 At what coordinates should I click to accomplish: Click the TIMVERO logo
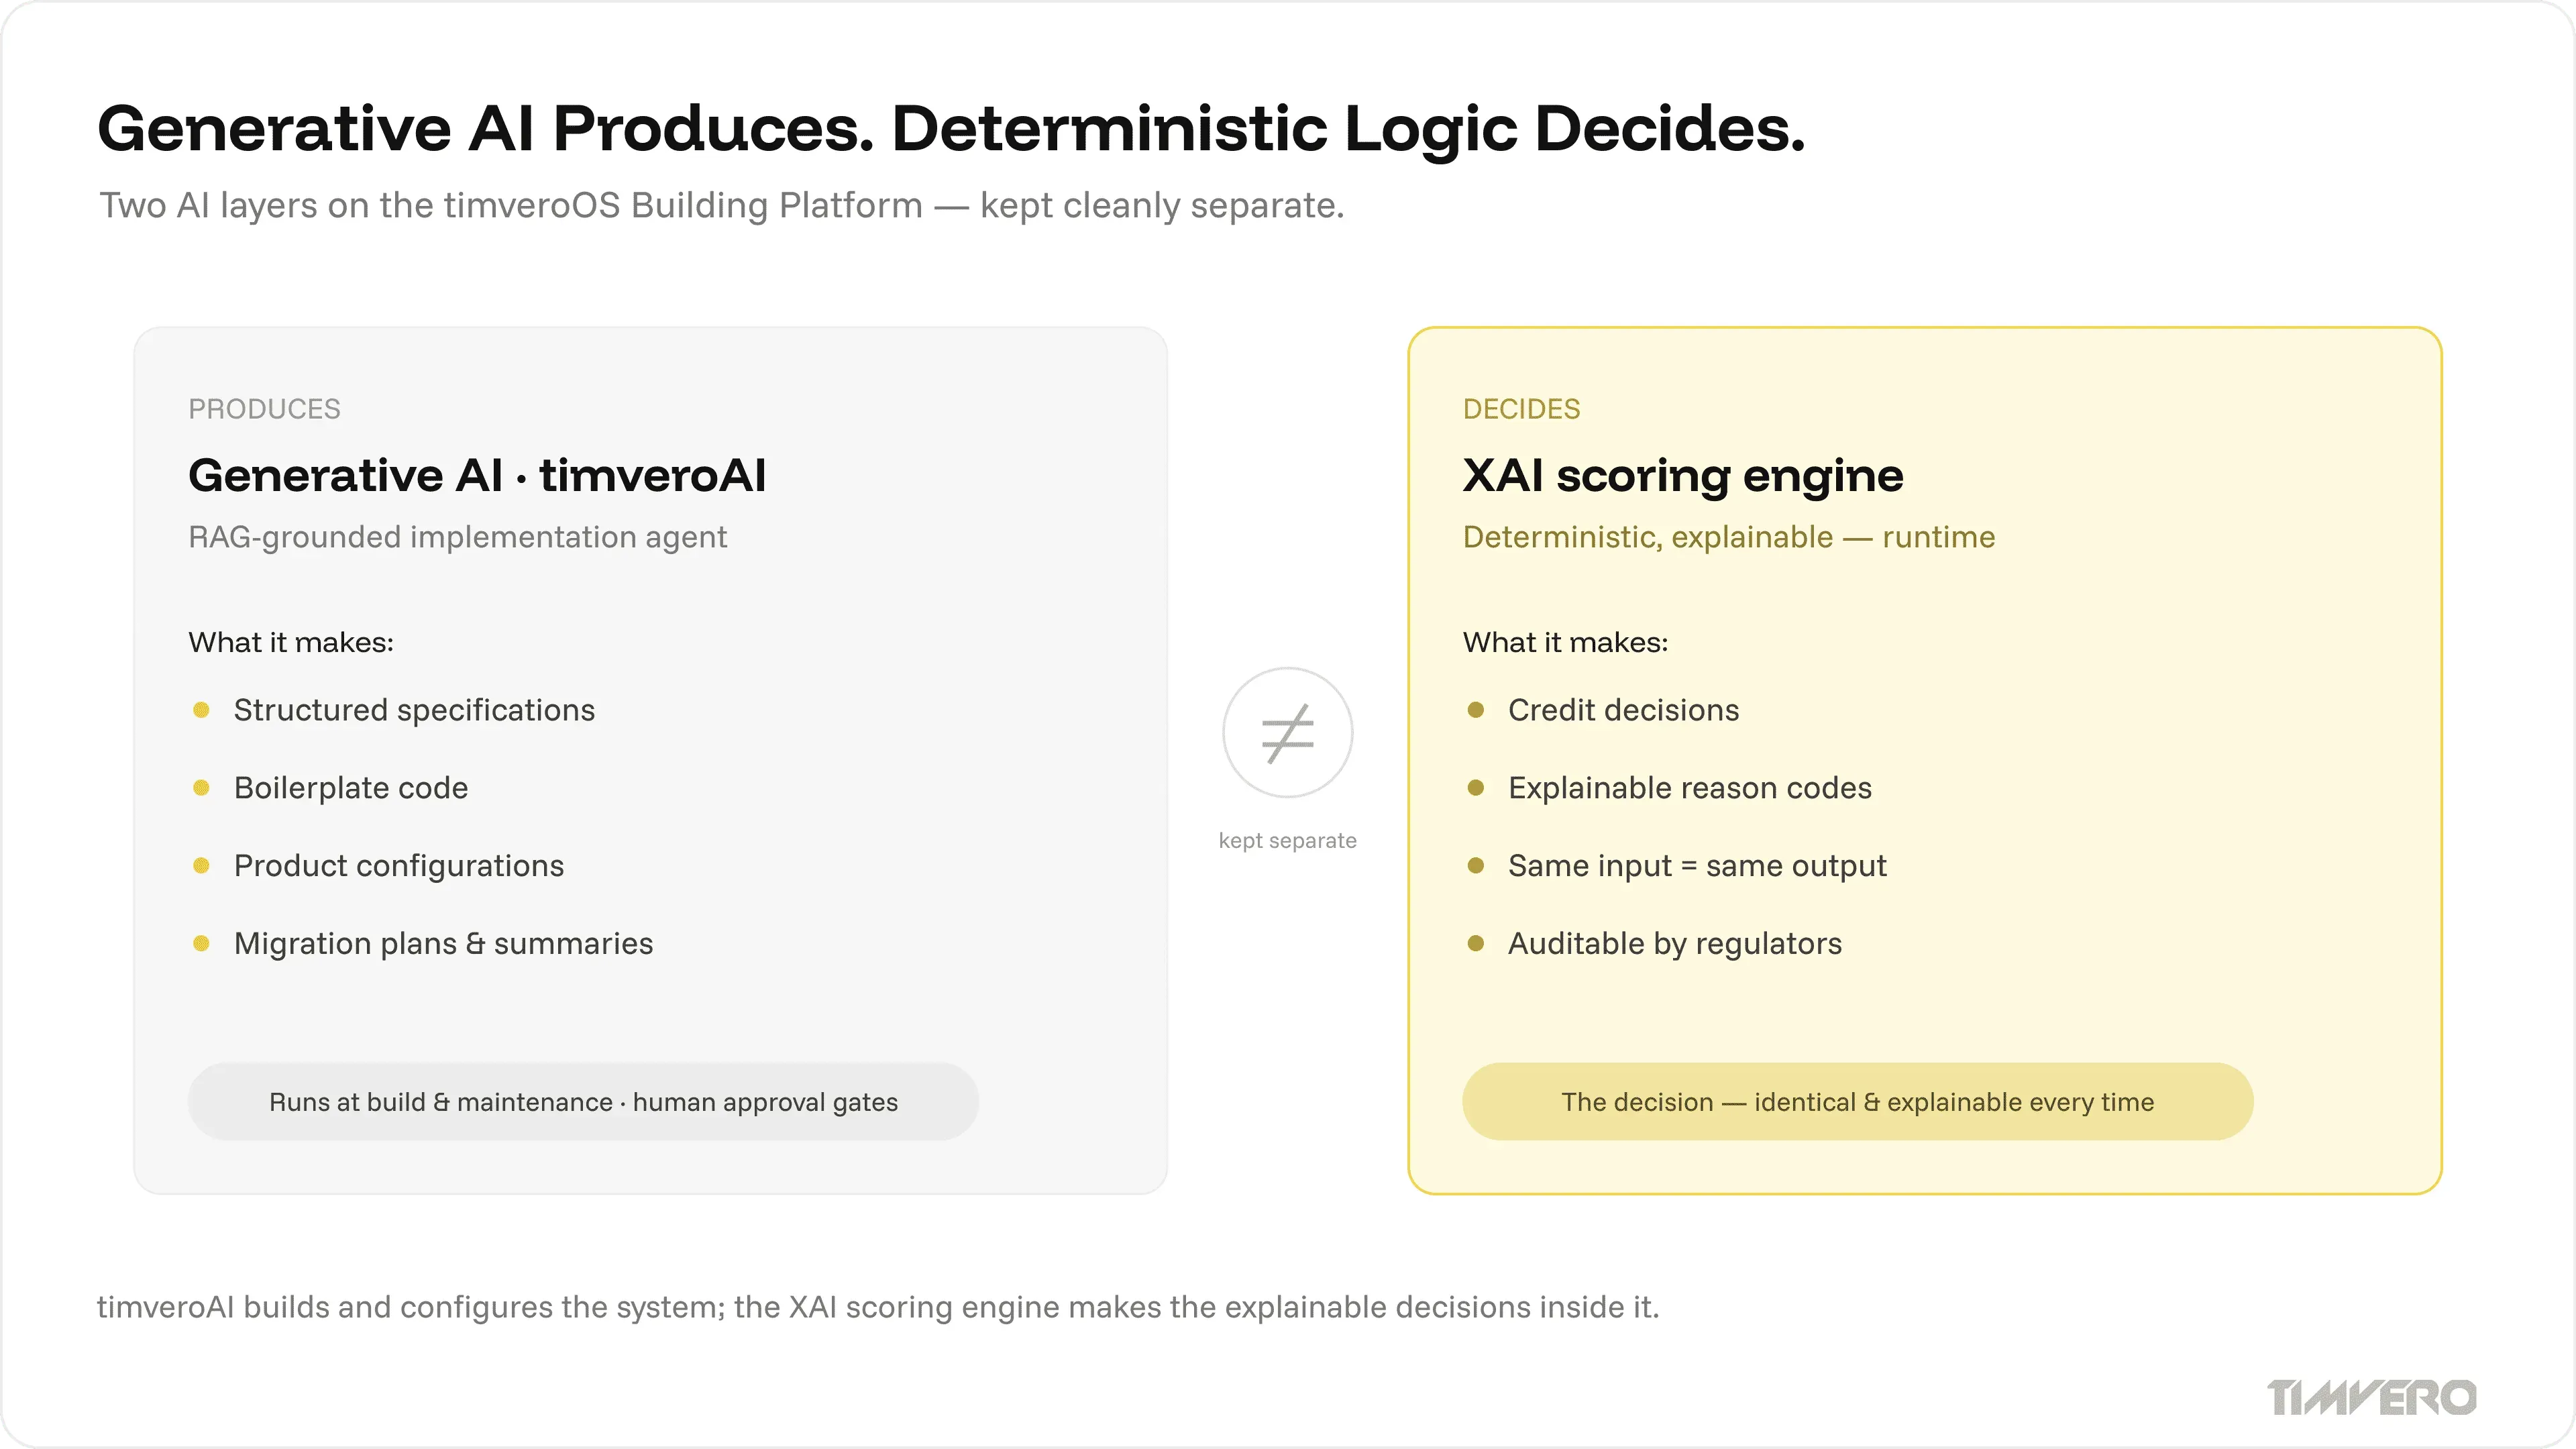[x=2371, y=1397]
